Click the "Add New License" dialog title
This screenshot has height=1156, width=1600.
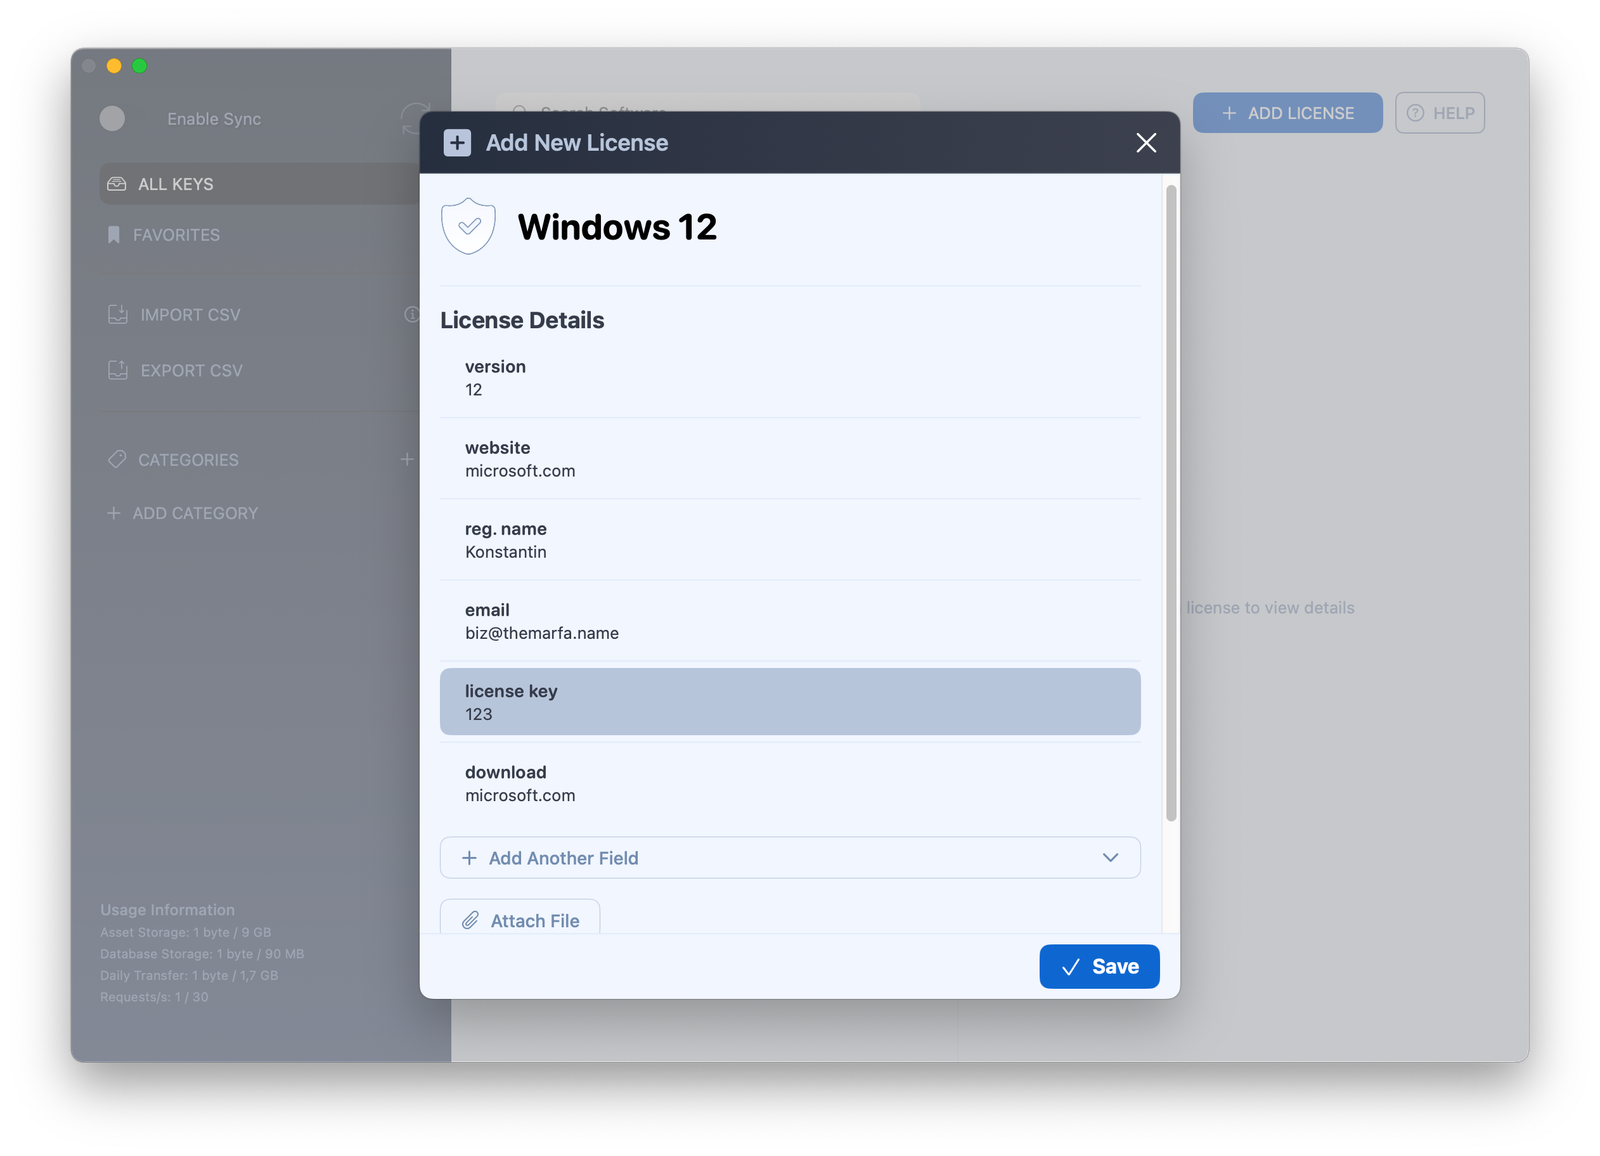[577, 143]
